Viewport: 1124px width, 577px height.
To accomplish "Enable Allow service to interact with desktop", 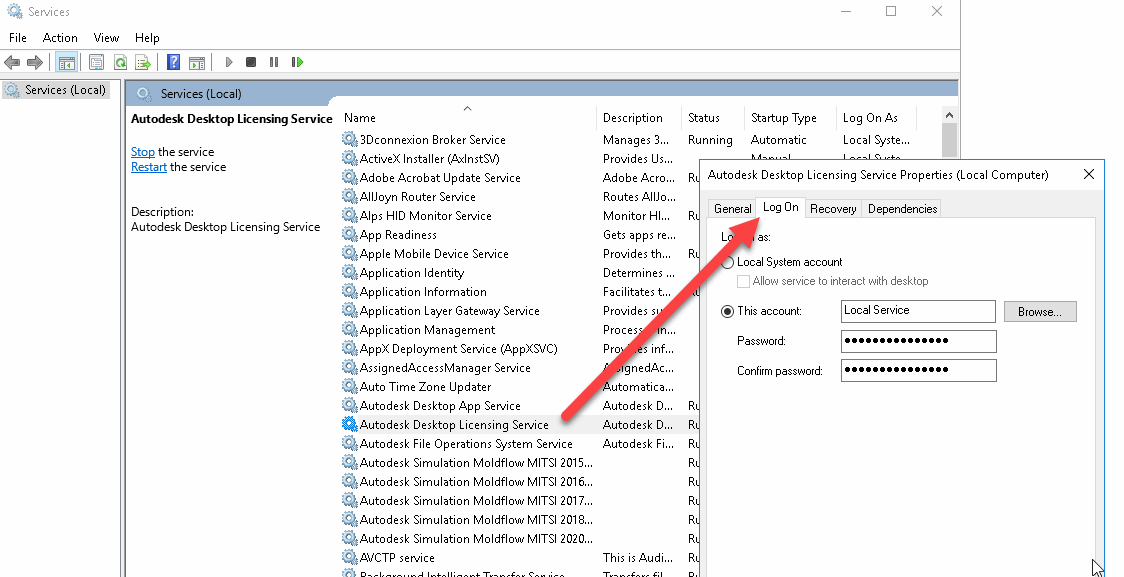I will 743,281.
